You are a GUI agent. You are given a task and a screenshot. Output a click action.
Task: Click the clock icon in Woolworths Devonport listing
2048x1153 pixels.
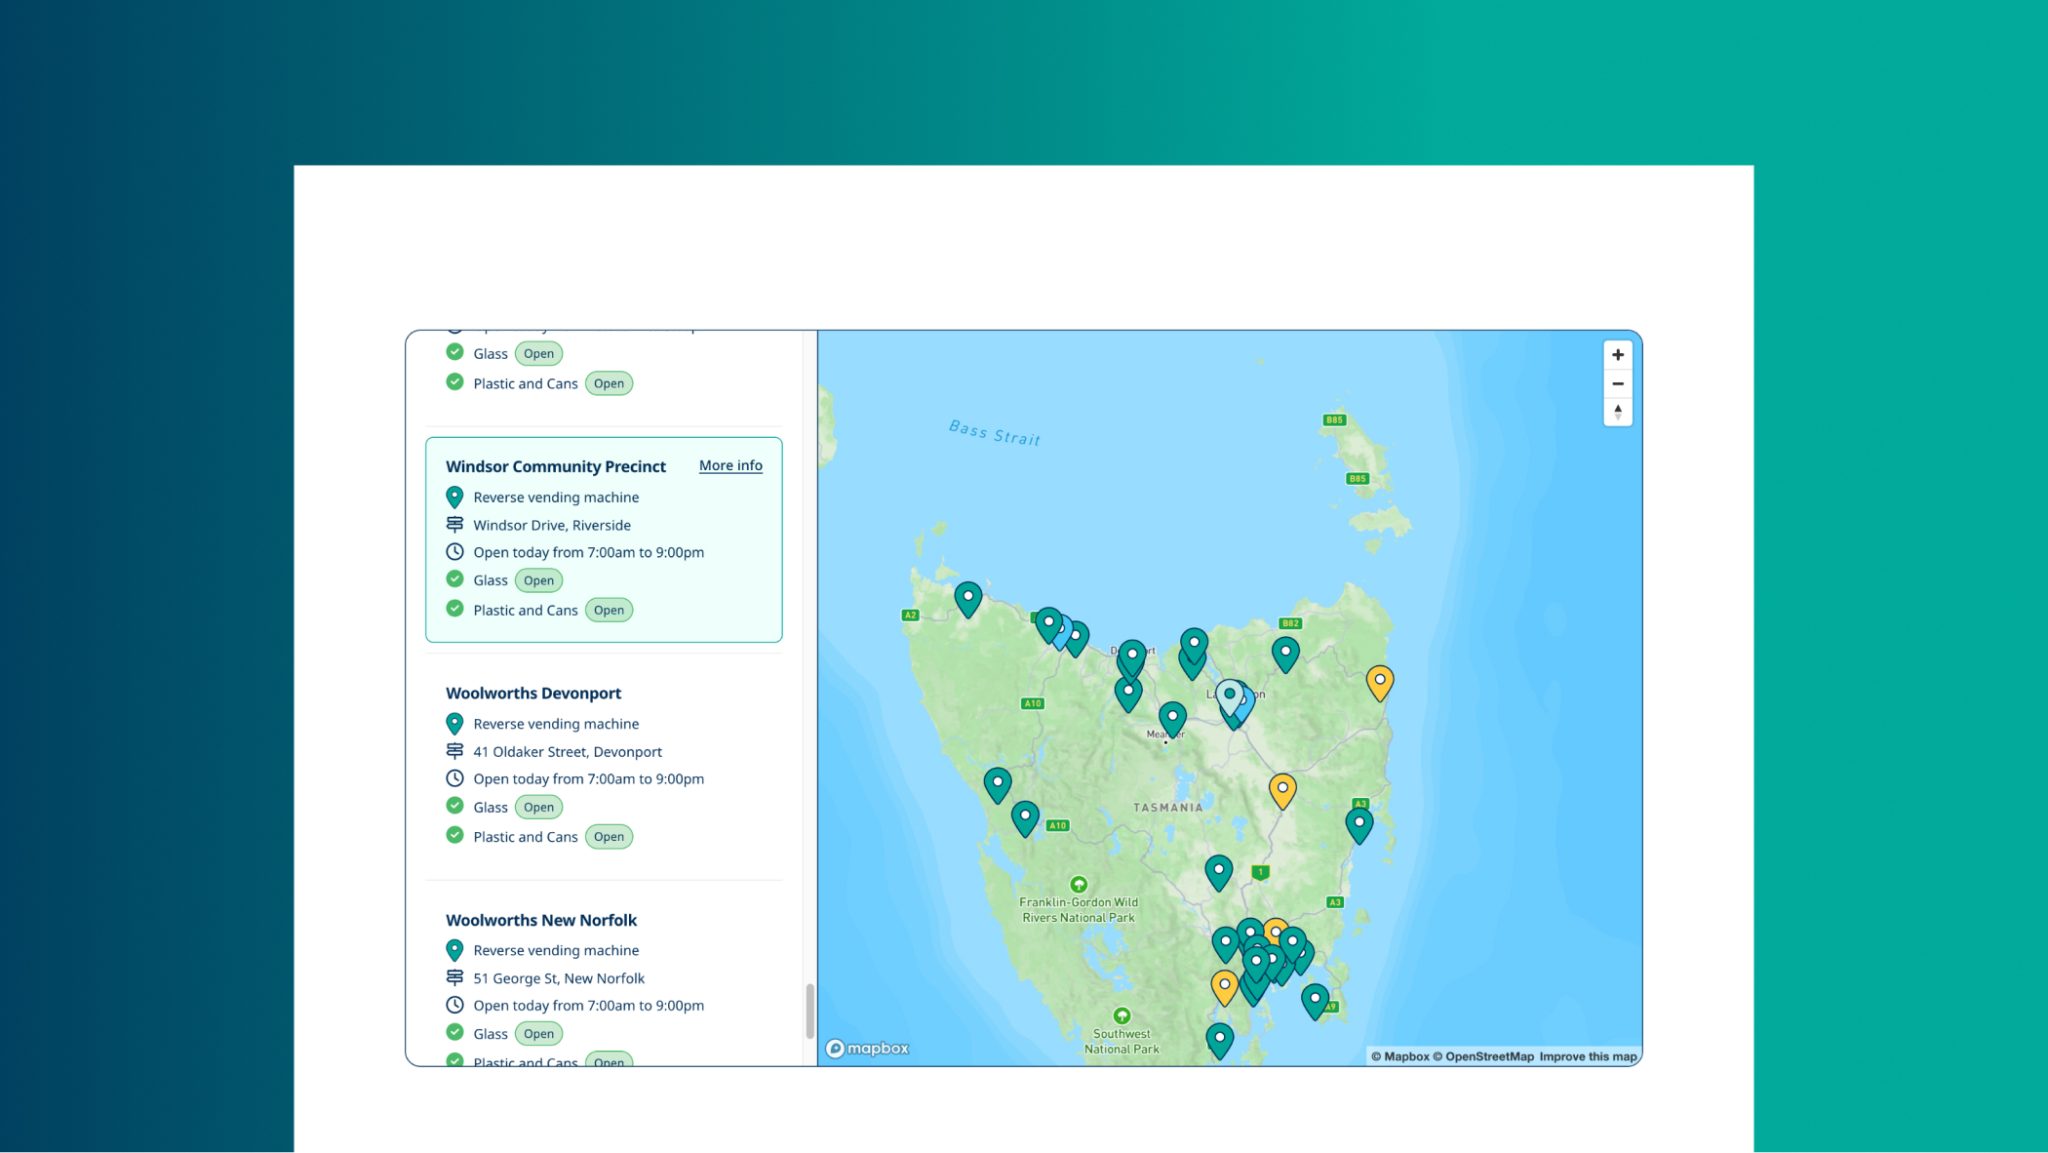[454, 778]
